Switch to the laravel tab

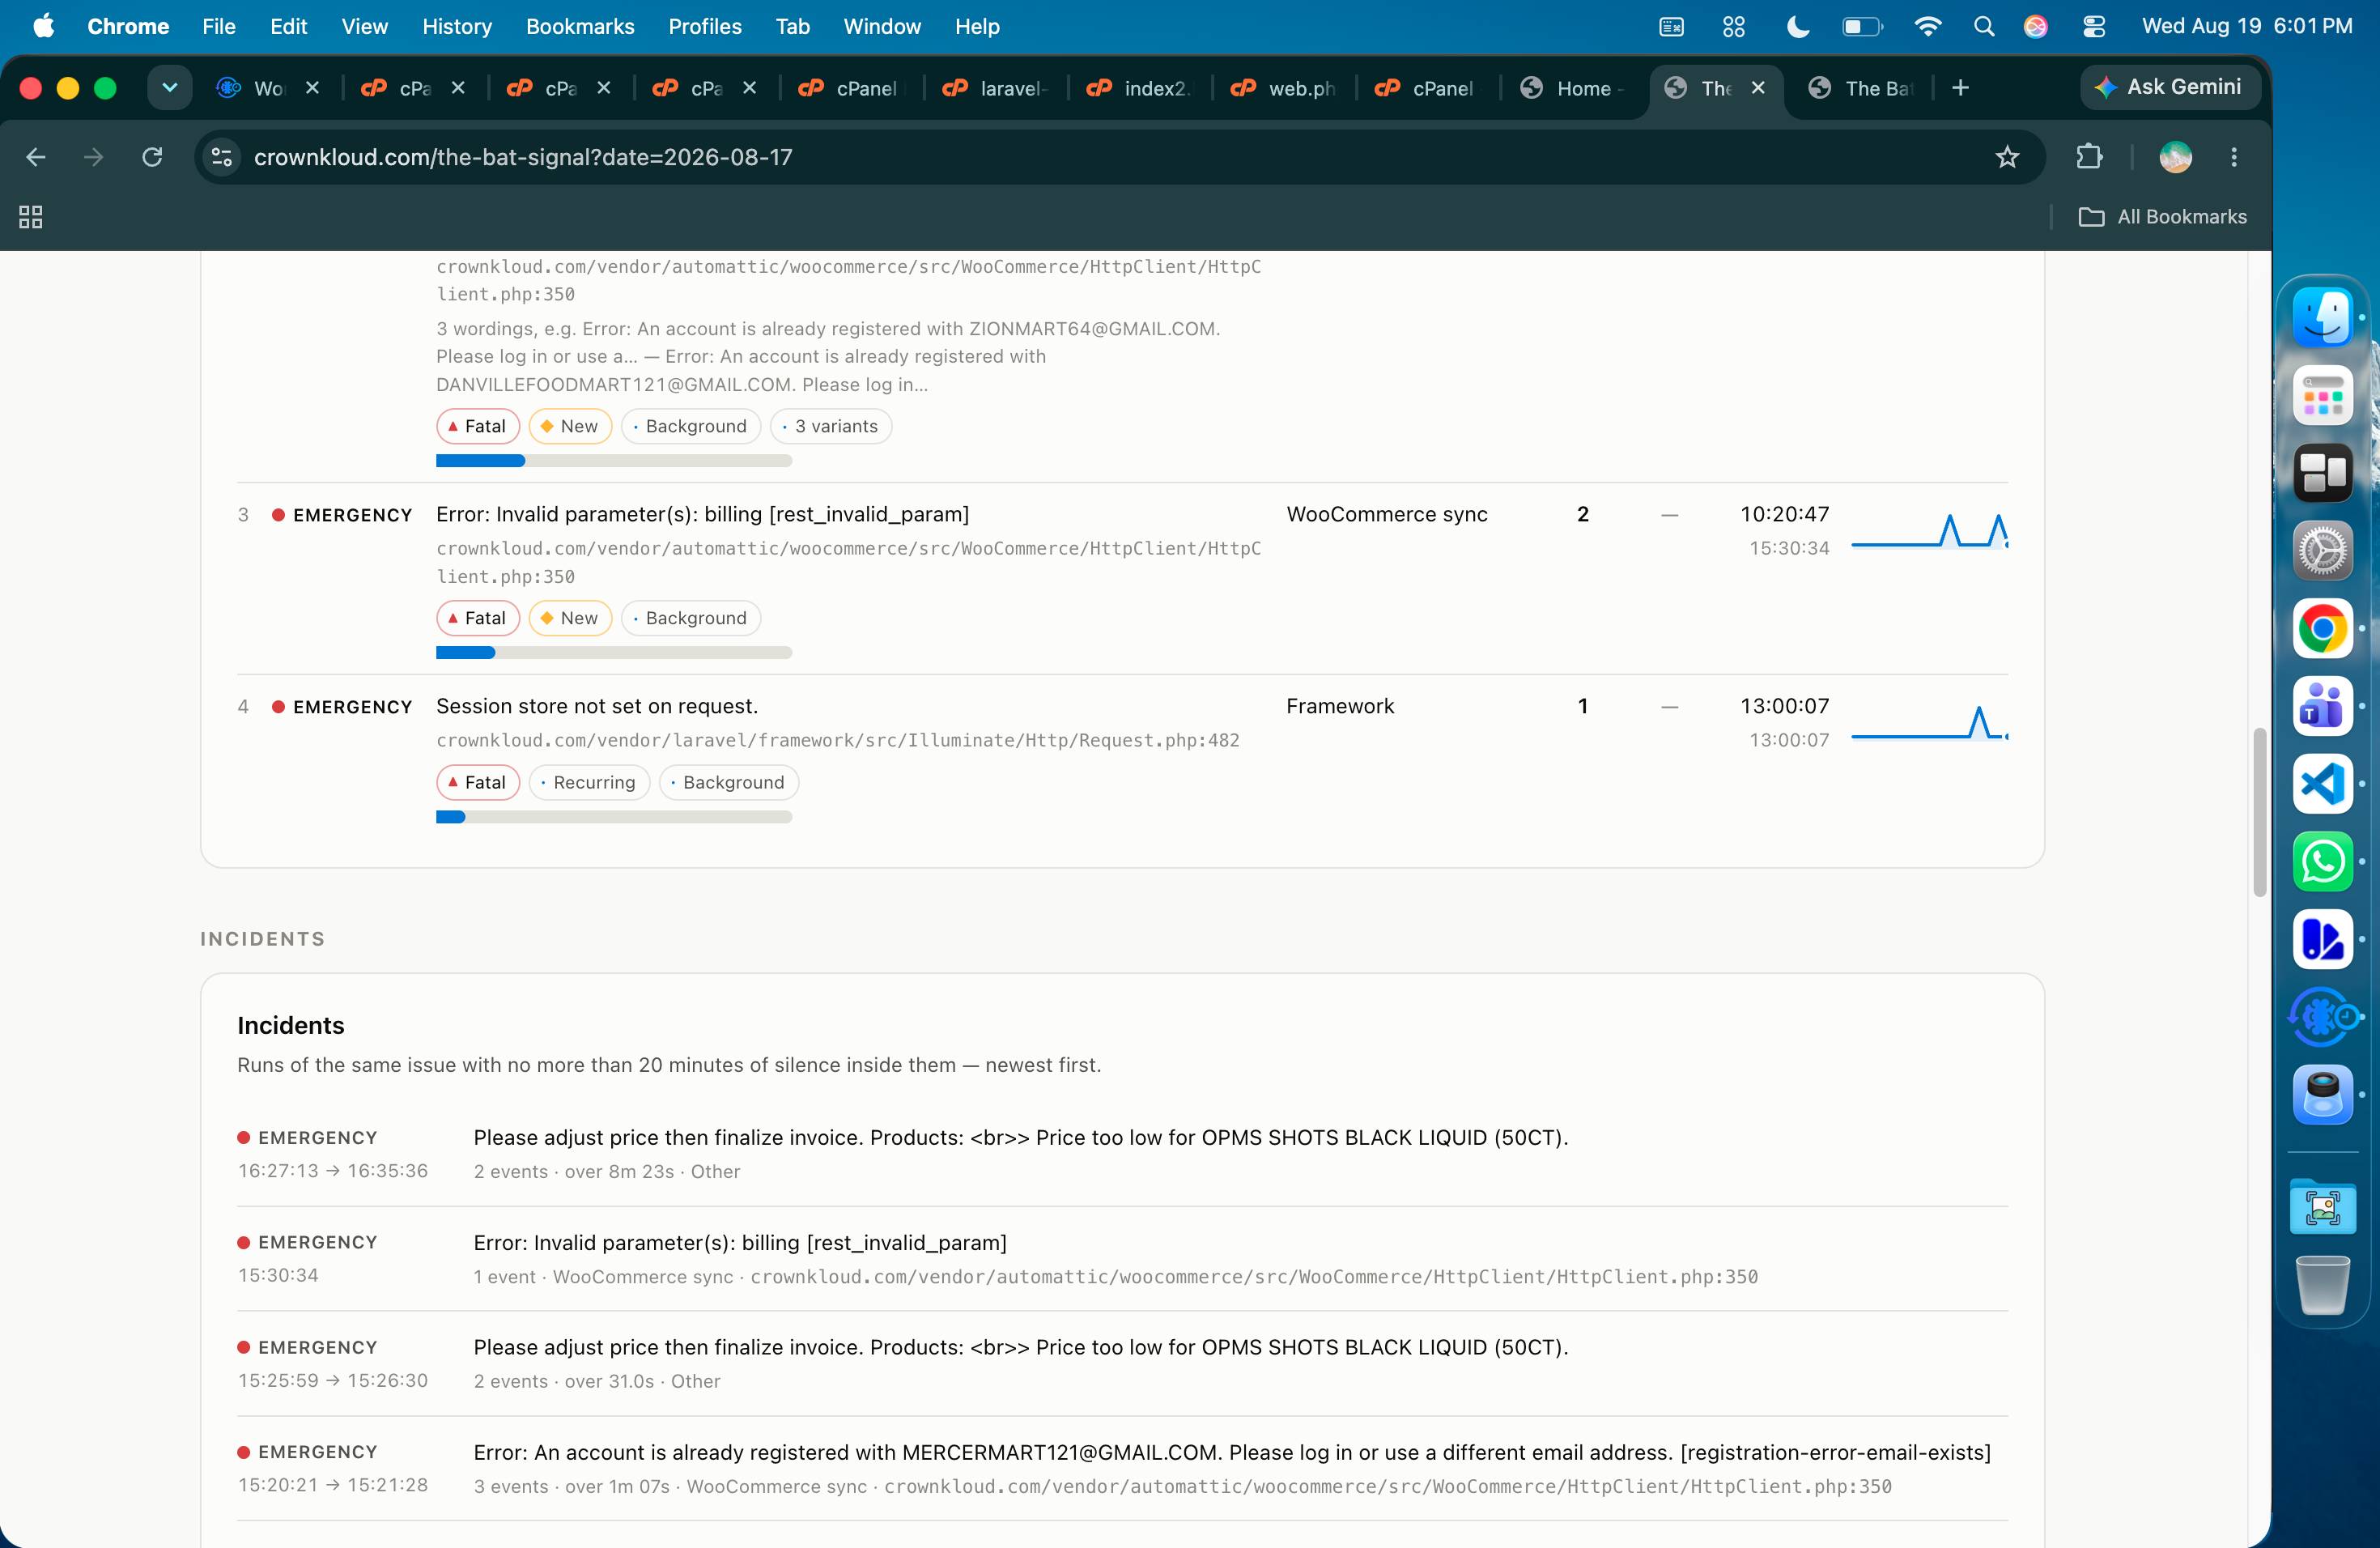point(996,88)
